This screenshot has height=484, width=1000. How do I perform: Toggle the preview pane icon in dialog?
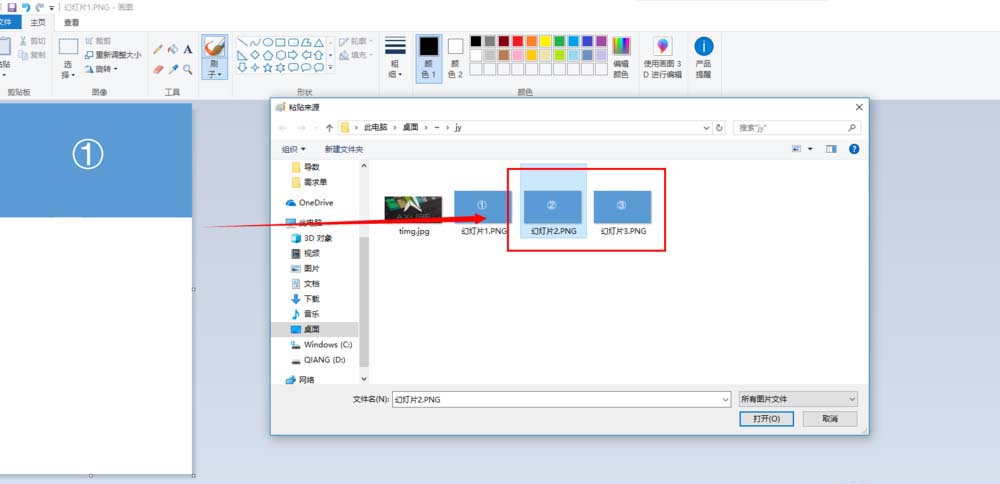tap(831, 149)
